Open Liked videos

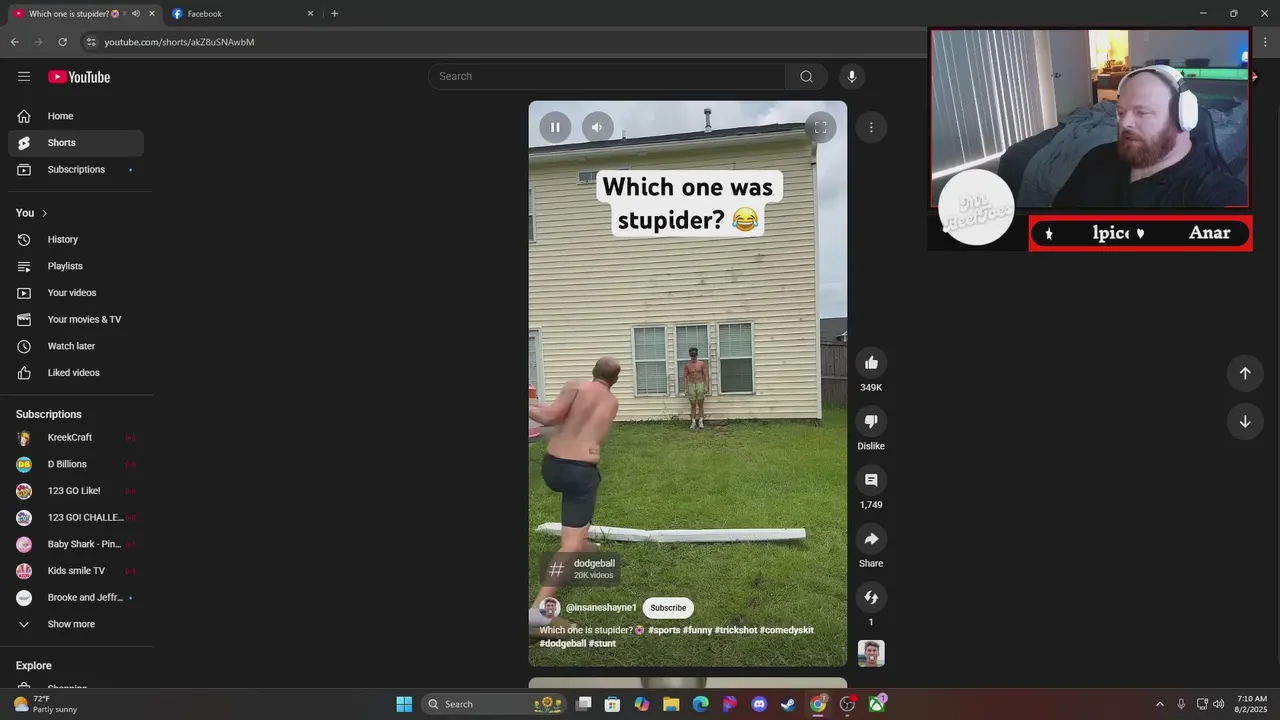click(76, 373)
